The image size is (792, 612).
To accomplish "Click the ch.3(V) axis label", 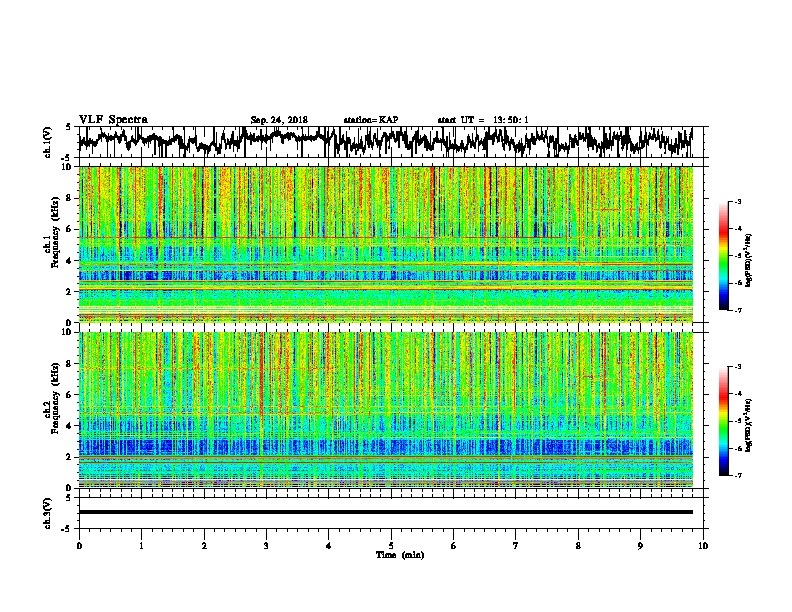I will tap(48, 513).
